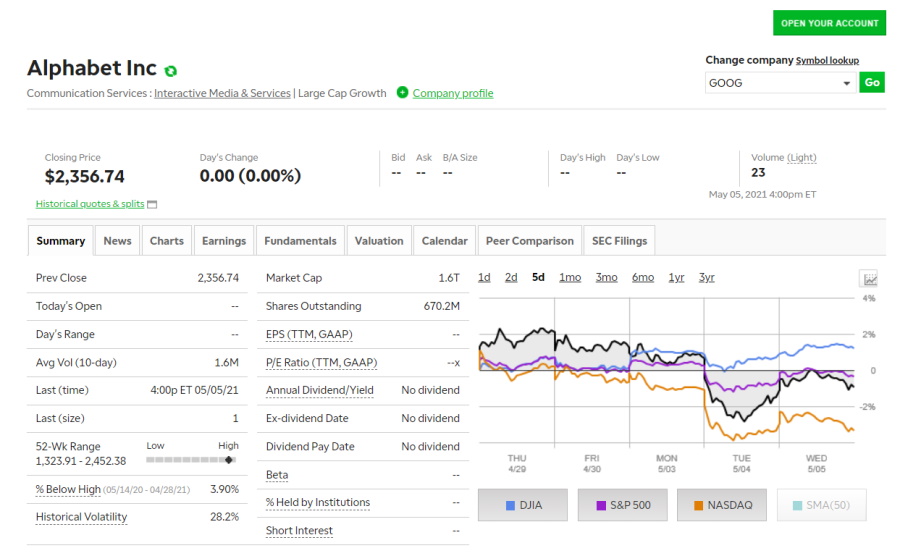Click the Short Interest term
The image size is (900, 556).
299,531
